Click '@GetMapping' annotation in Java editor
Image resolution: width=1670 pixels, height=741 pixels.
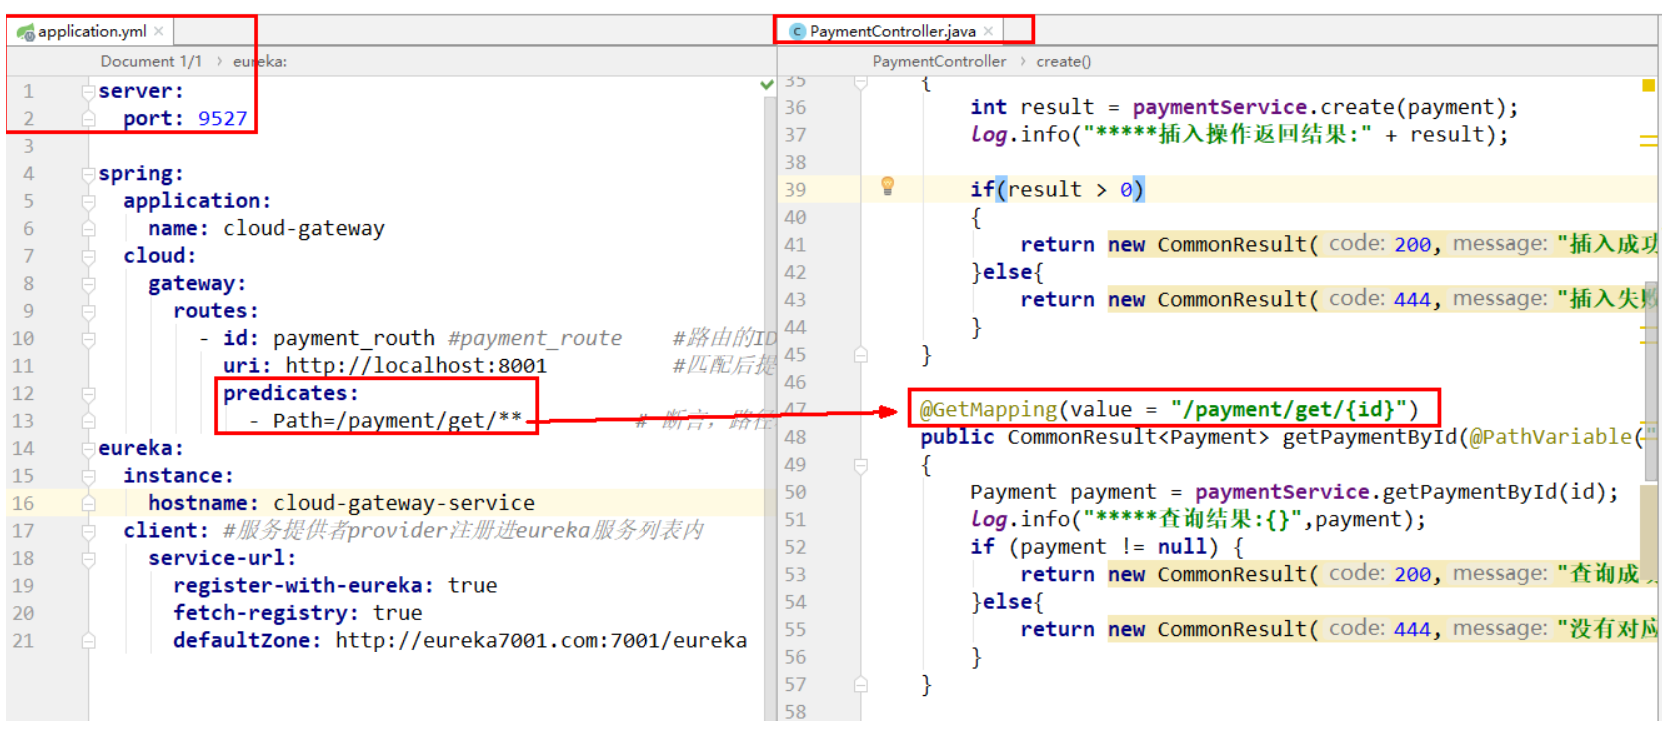(x=988, y=410)
